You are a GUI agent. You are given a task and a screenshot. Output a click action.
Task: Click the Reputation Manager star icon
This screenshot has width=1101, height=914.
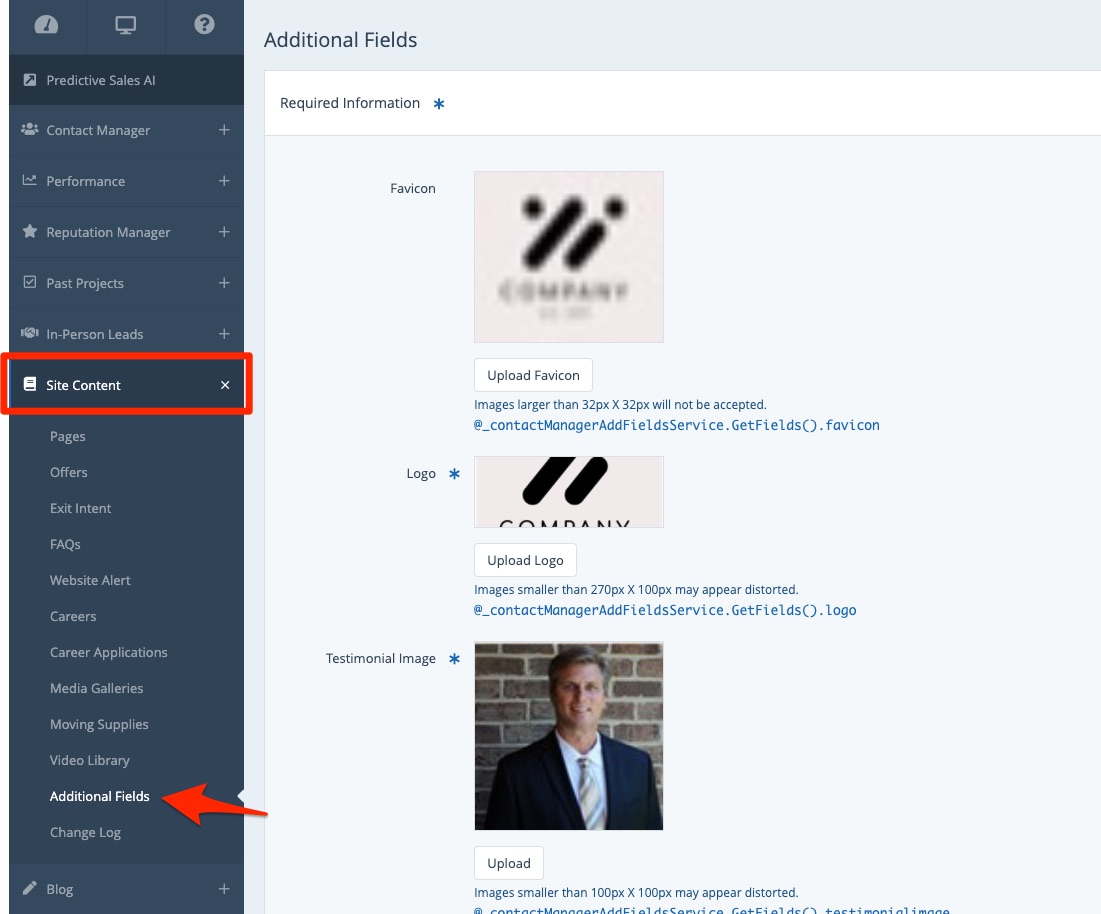click(30, 232)
